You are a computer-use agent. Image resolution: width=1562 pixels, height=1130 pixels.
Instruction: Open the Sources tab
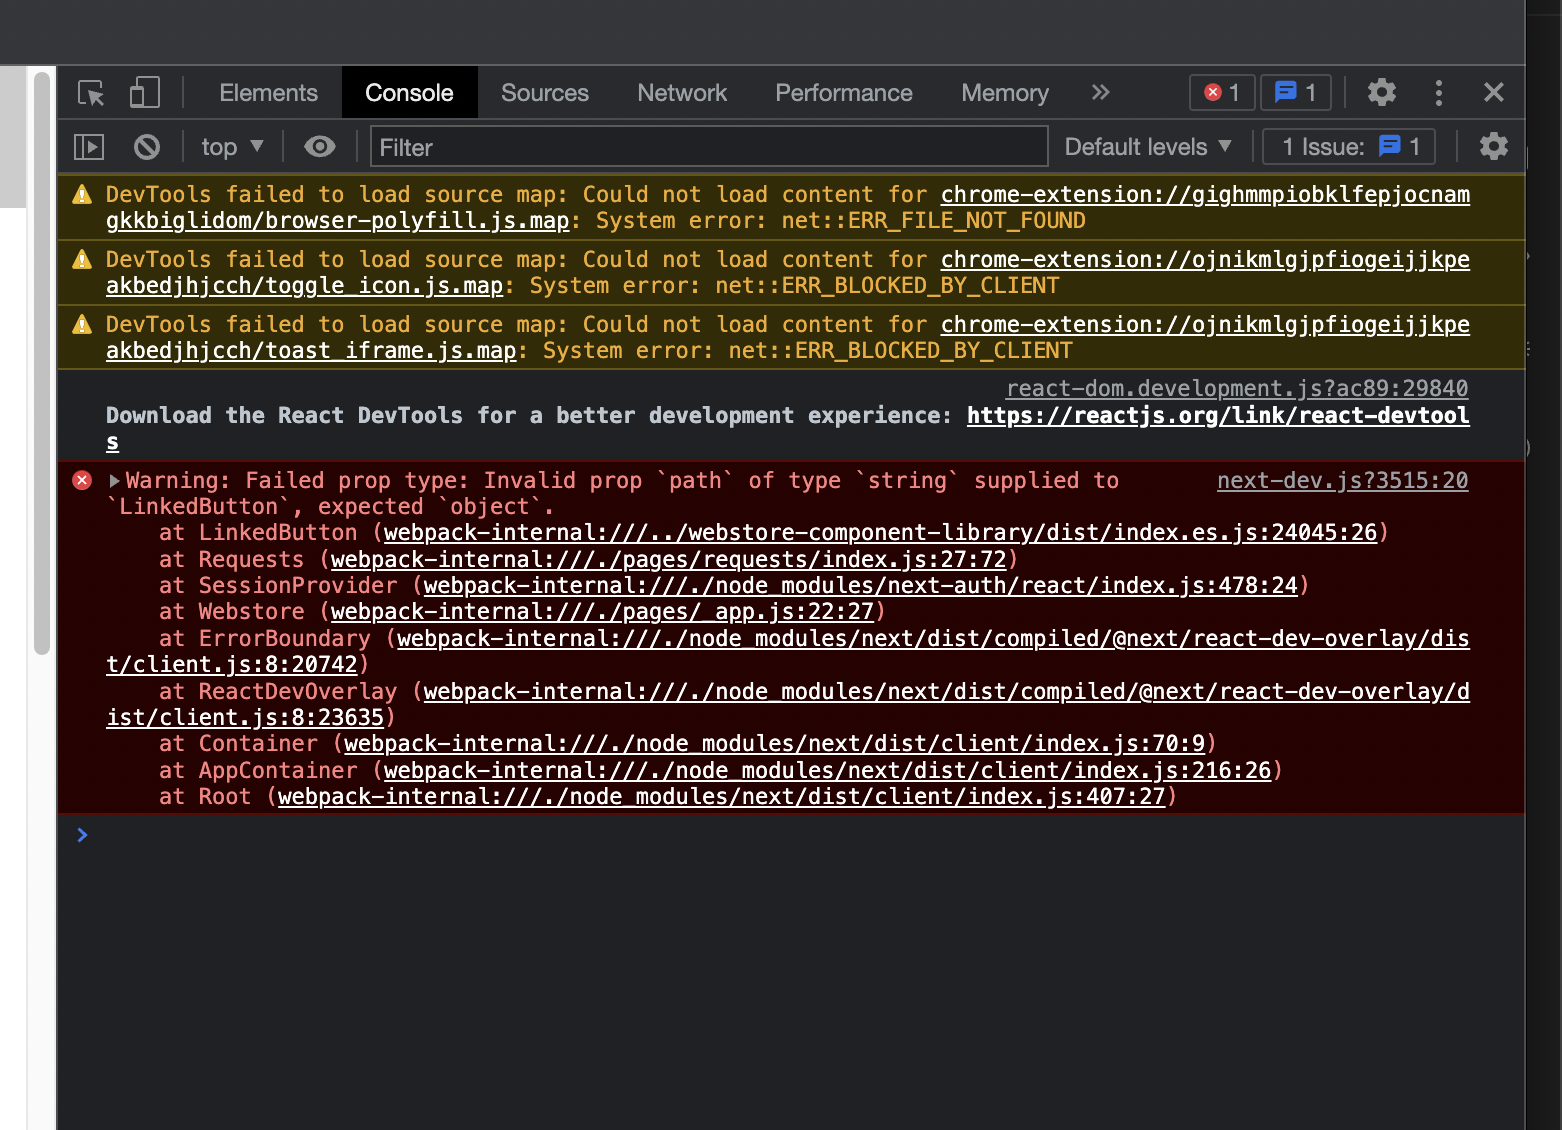tap(545, 93)
